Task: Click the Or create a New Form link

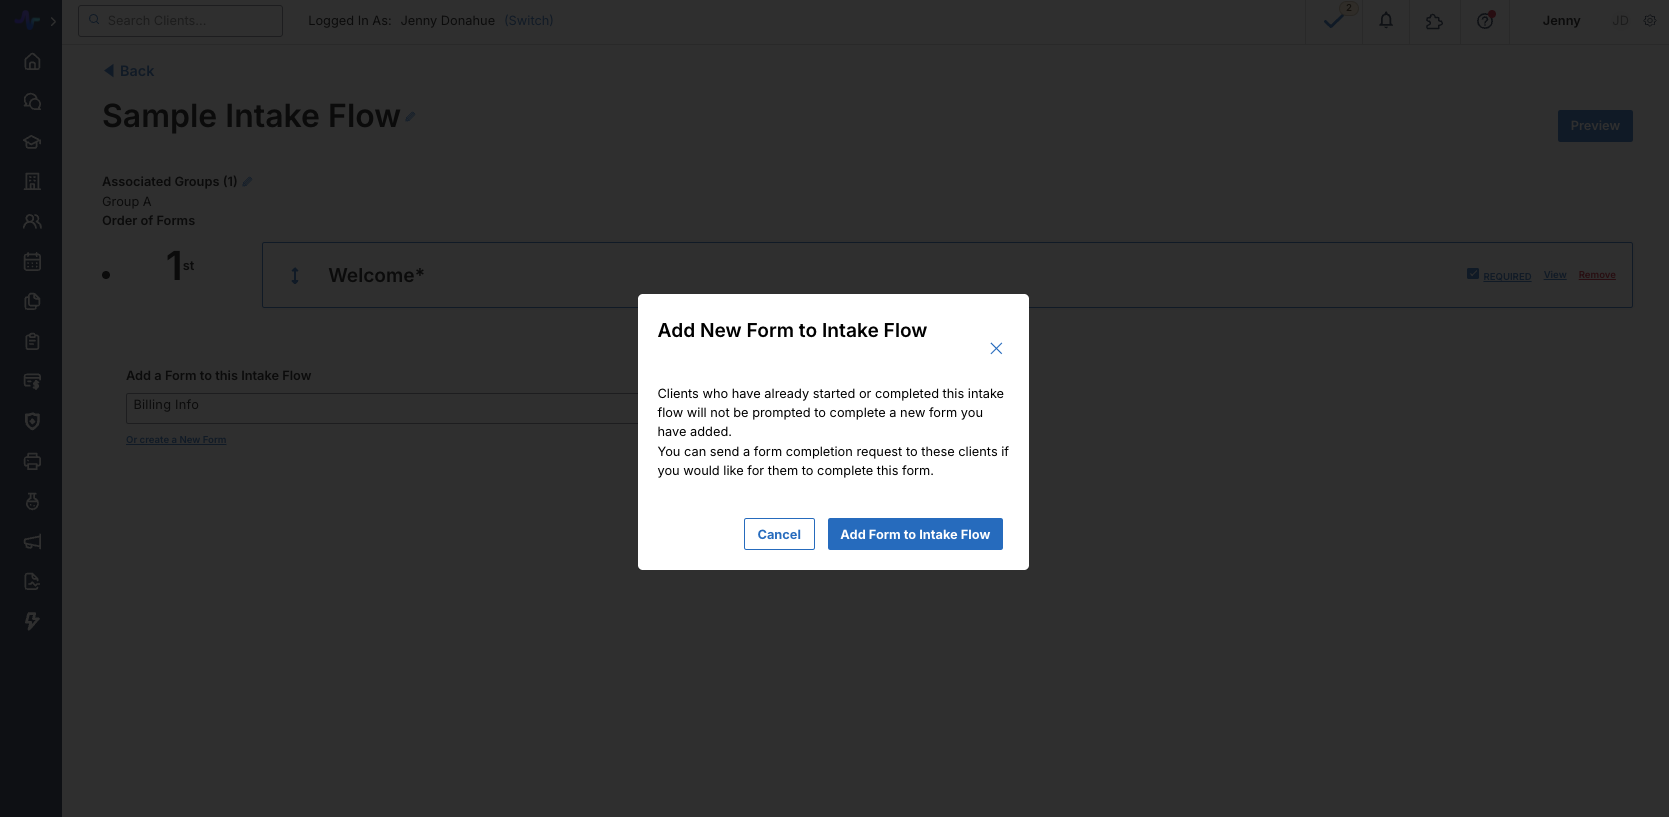Action: click(x=176, y=440)
